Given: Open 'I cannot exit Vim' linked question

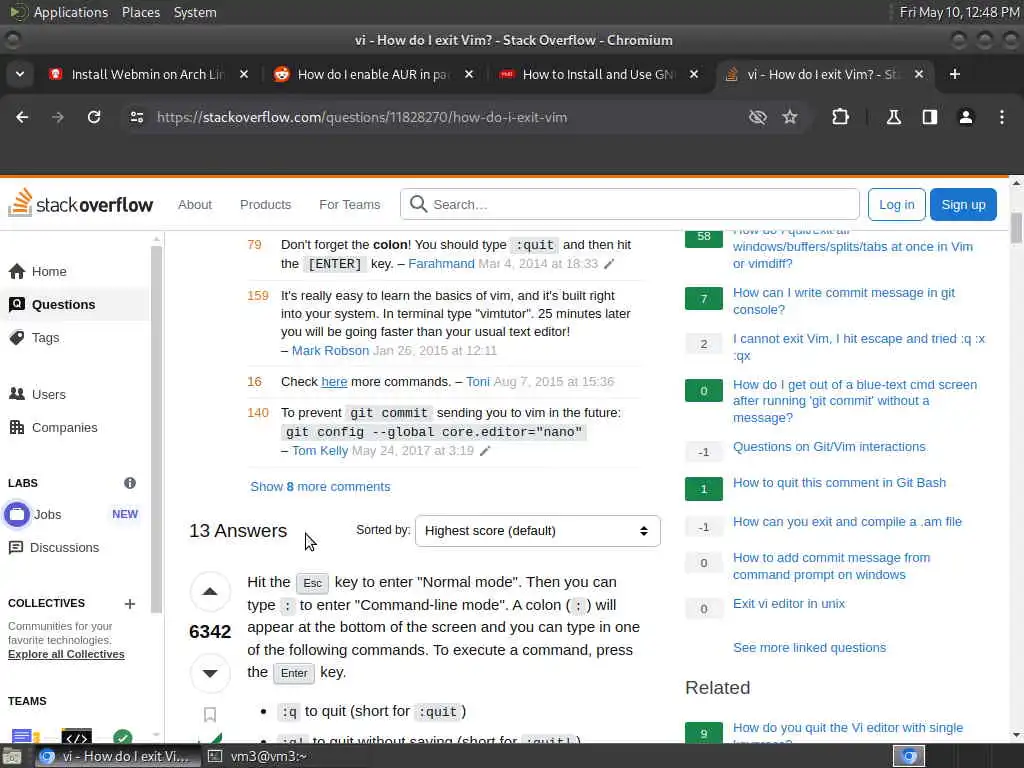Looking at the screenshot, I should tap(858, 347).
